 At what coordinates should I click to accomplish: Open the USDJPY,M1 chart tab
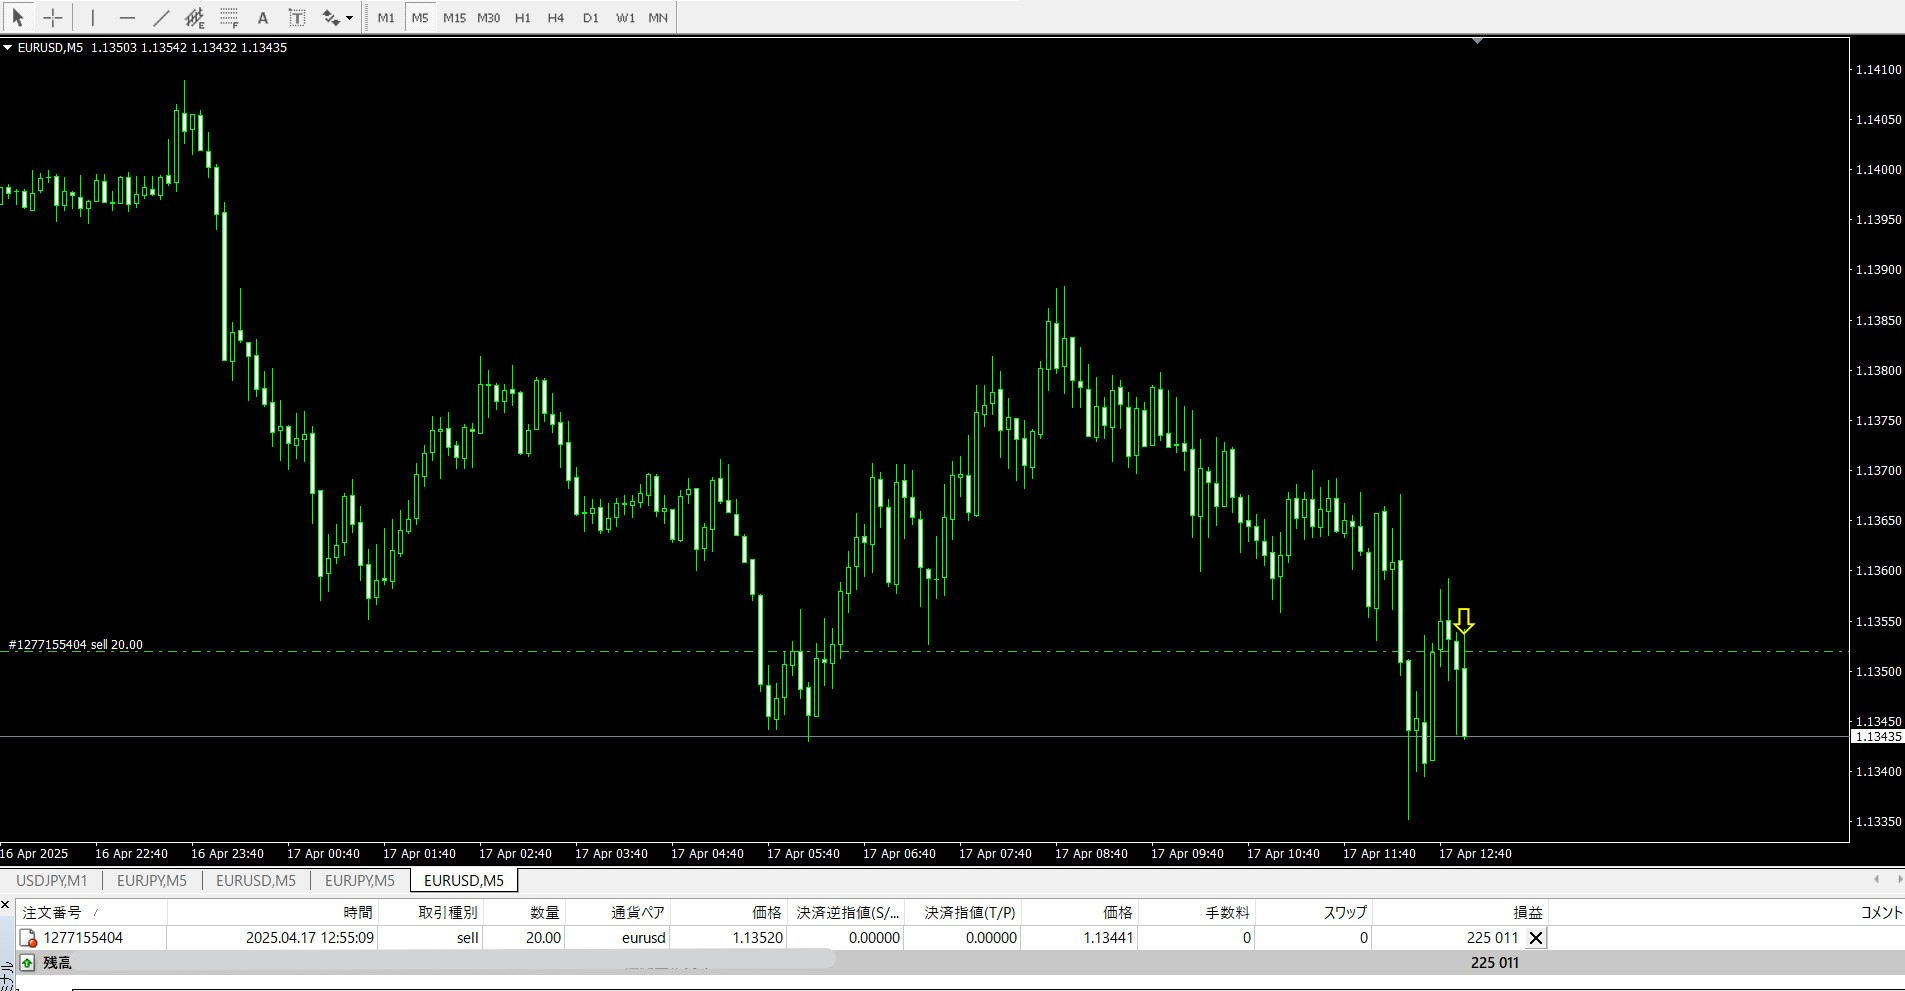point(52,880)
